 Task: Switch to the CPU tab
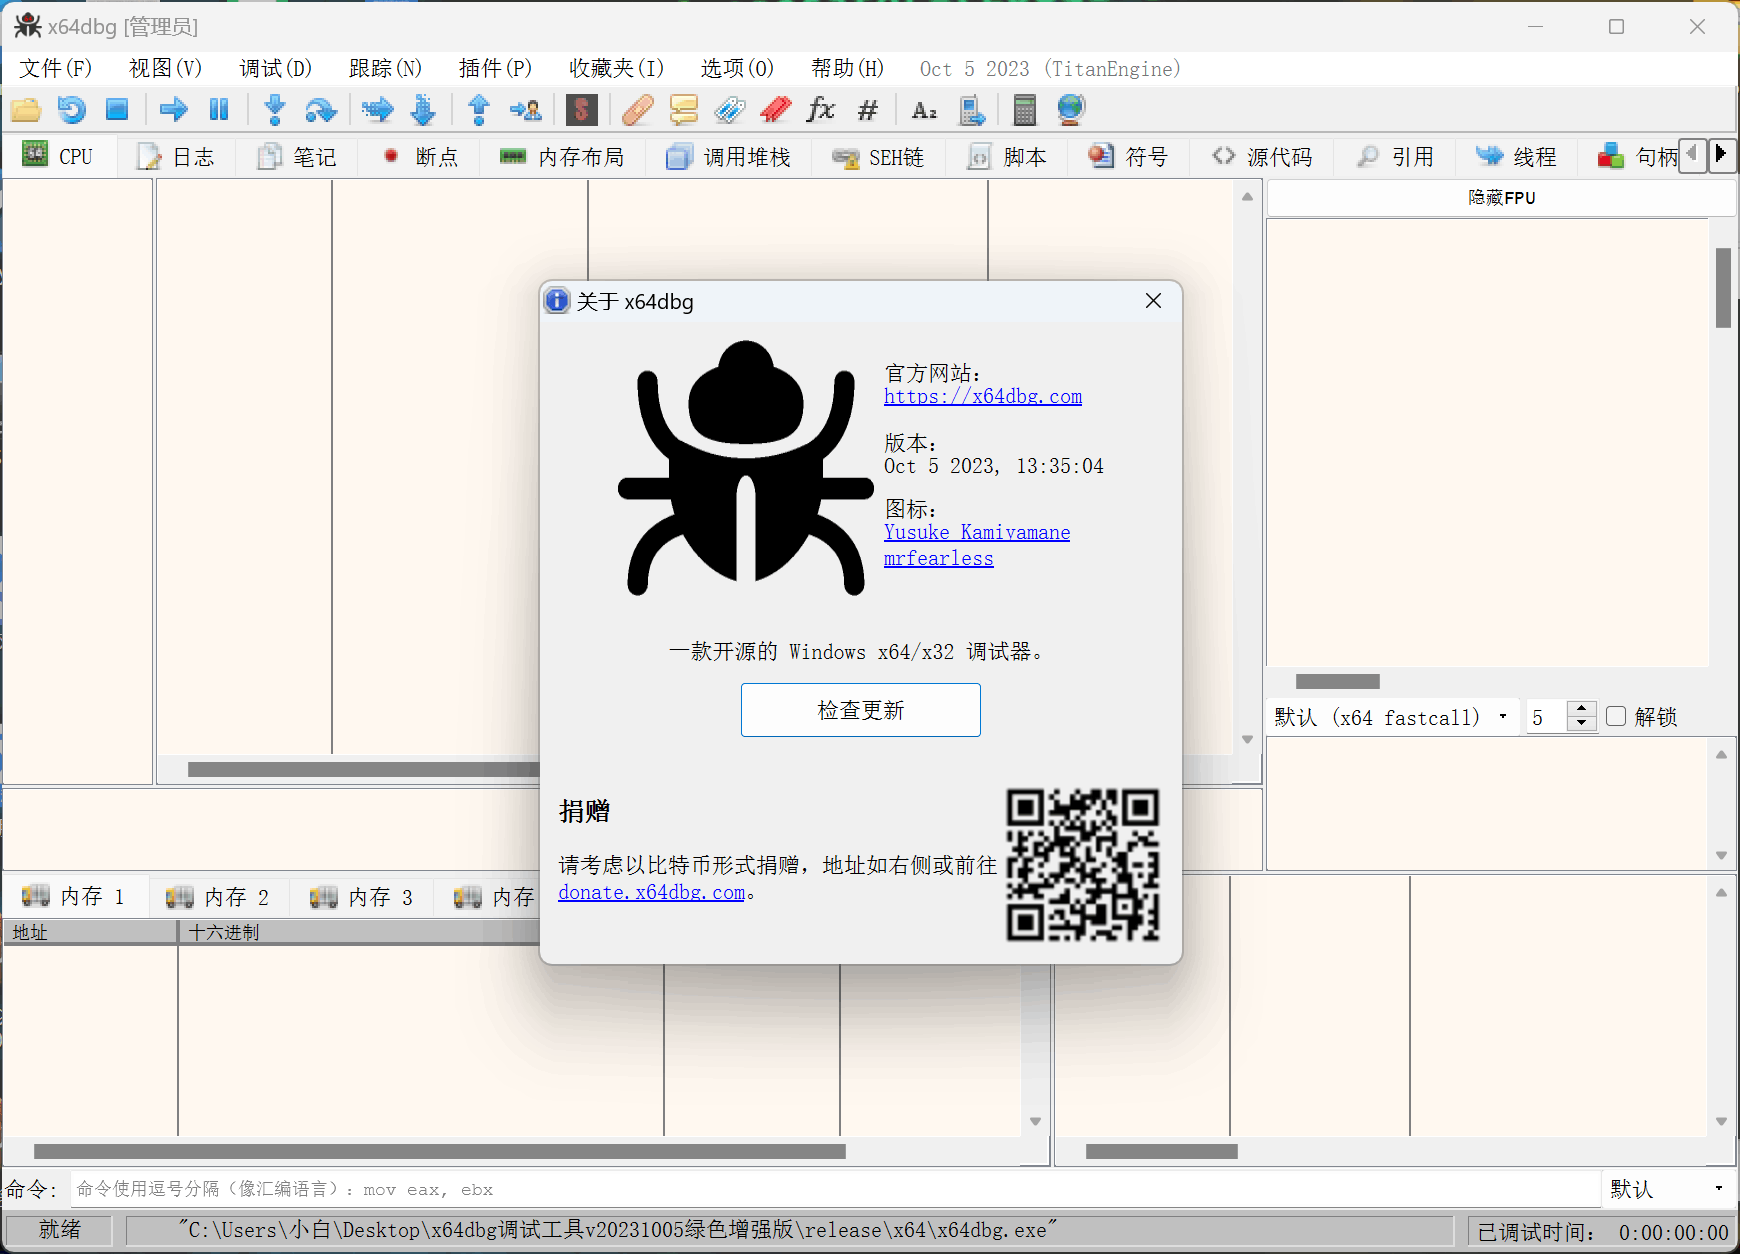pos(58,156)
